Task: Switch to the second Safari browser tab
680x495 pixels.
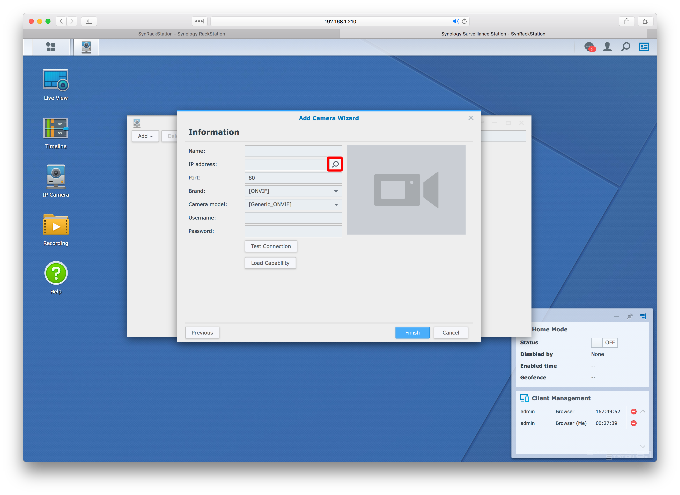Action: coord(491,33)
